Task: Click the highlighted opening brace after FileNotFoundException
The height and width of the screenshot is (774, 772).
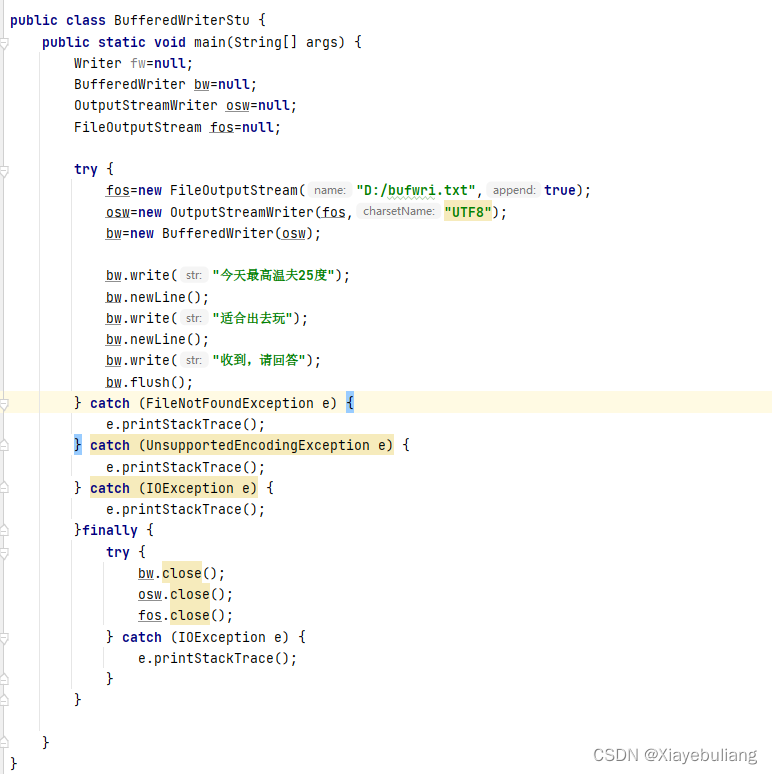Action: (x=349, y=403)
